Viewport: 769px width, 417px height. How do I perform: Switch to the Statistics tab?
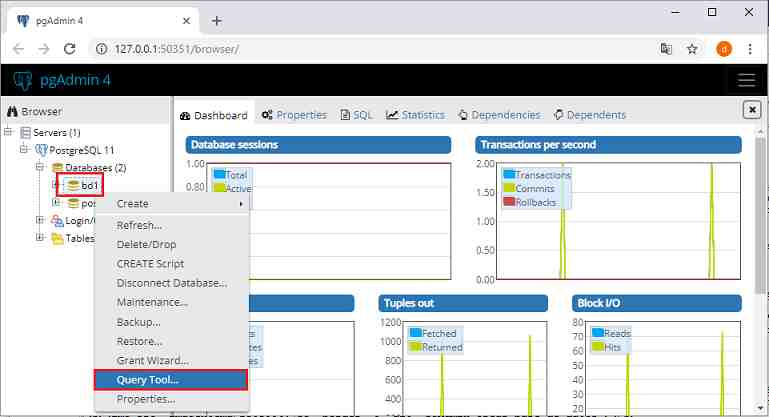[415, 115]
